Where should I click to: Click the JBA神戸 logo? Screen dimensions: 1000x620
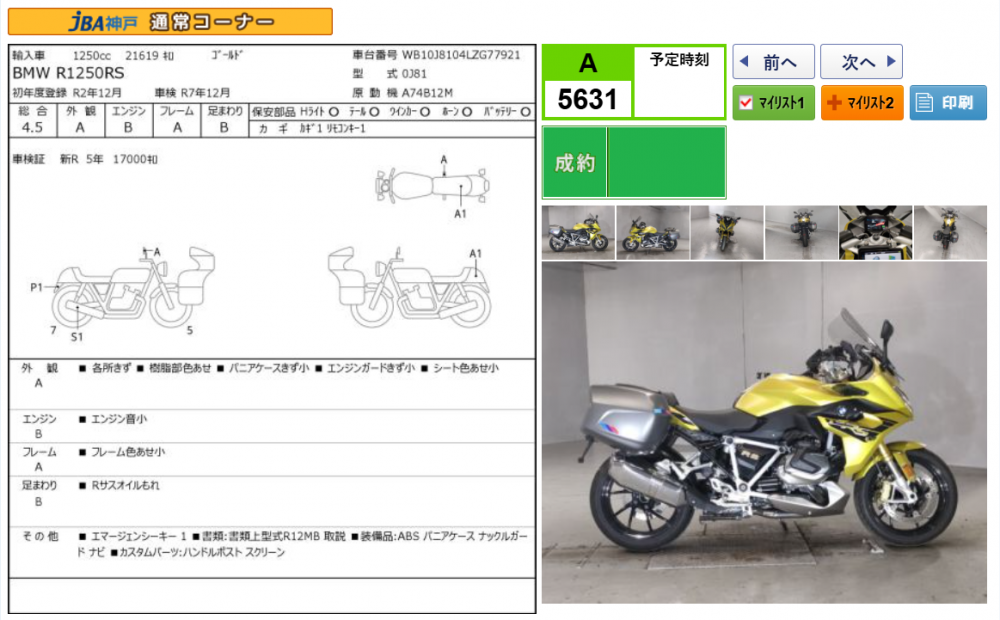[97, 22]
